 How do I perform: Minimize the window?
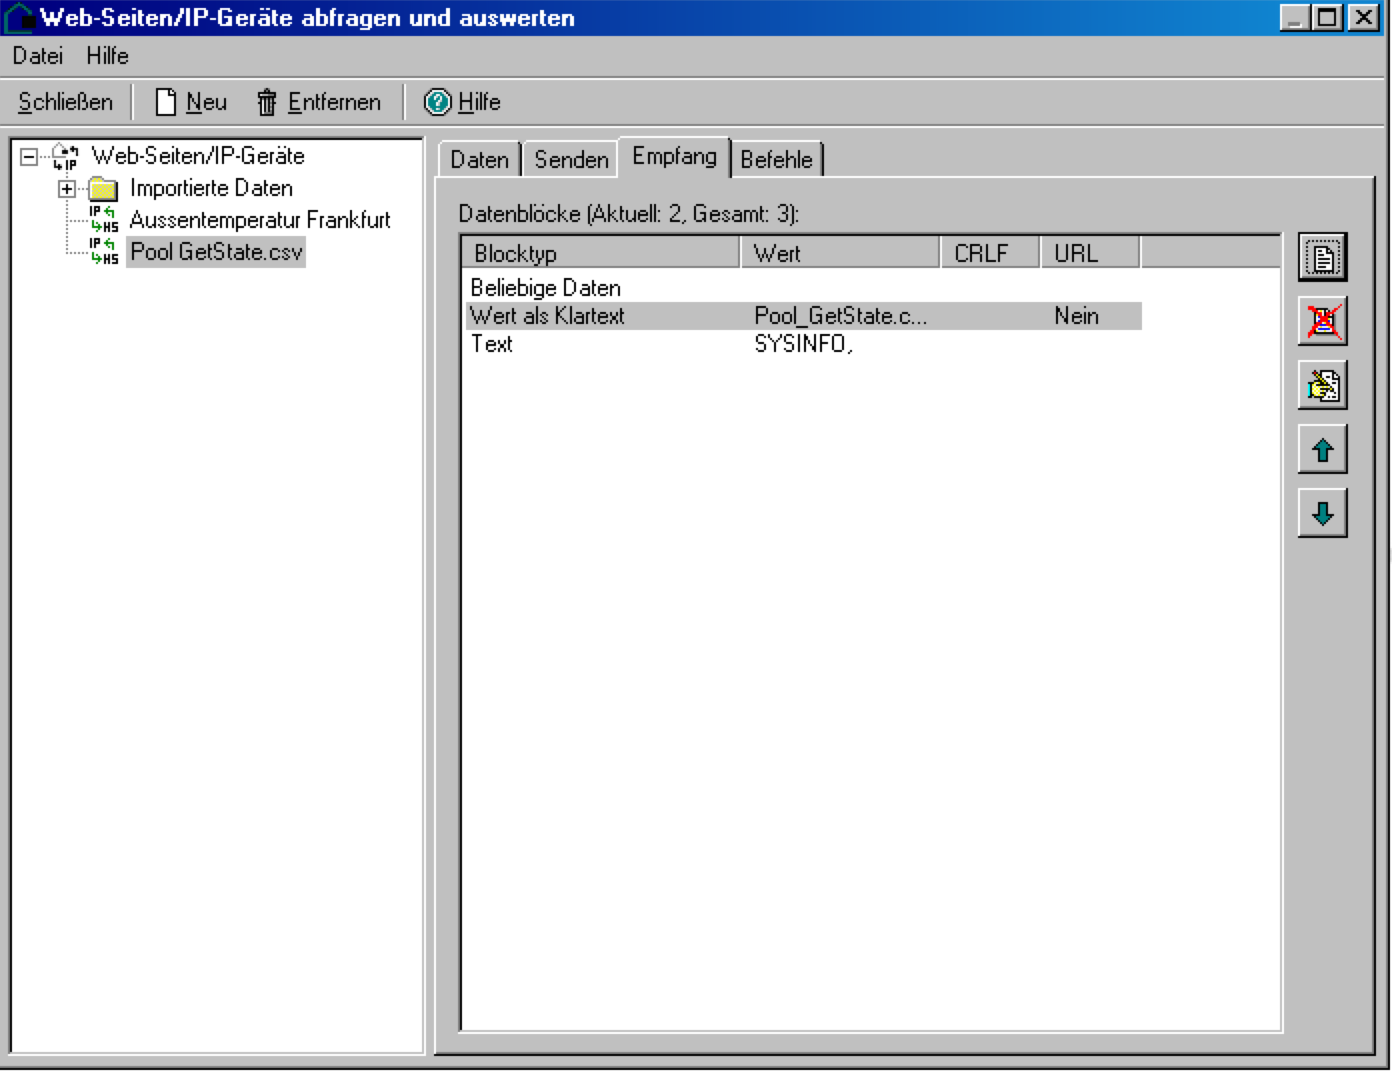click(x=1294, y=18)
